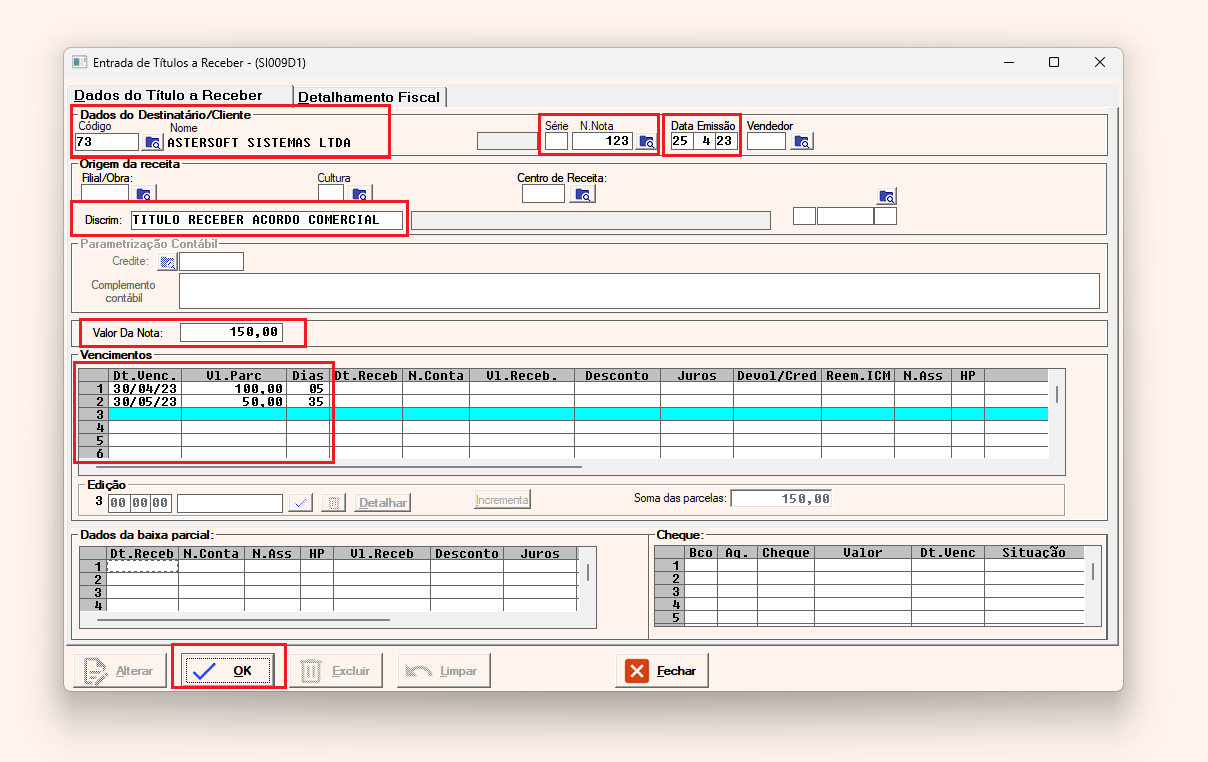Viewport: 1208px width, 762px height.
Task: Select first Dt.Receb cell in Dados da baixa parcial
Action: coord(142,566)
